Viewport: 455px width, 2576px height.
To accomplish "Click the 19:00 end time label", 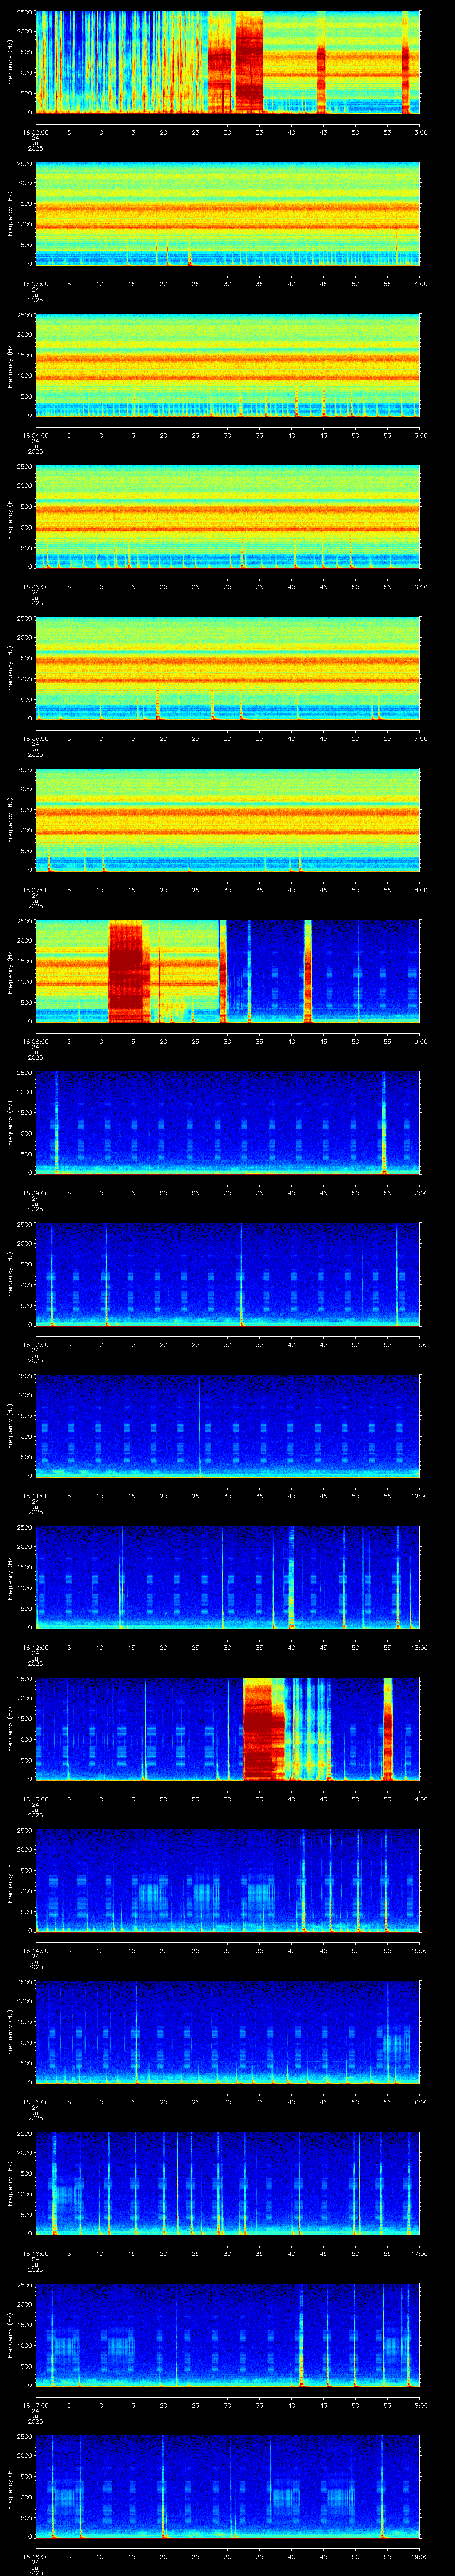I will pos(420,2557).
